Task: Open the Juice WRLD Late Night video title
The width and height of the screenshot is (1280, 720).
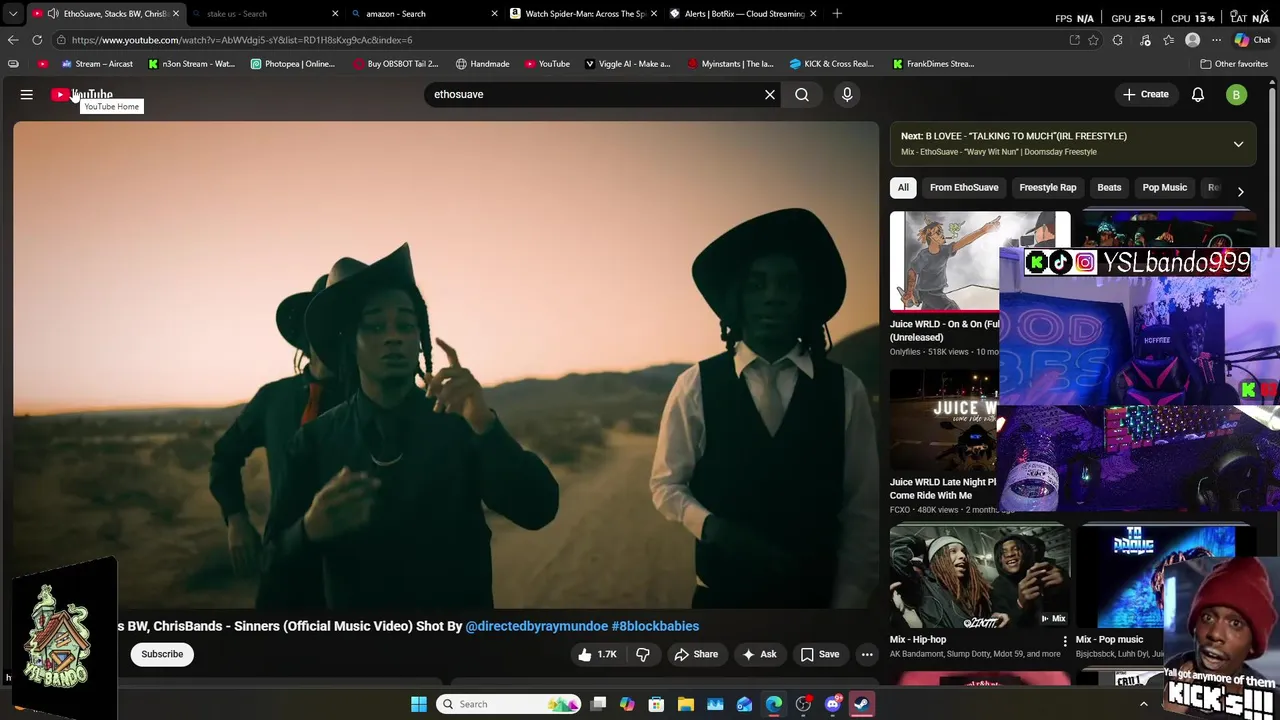Action: pyautogui.click(x=943, y=488)
